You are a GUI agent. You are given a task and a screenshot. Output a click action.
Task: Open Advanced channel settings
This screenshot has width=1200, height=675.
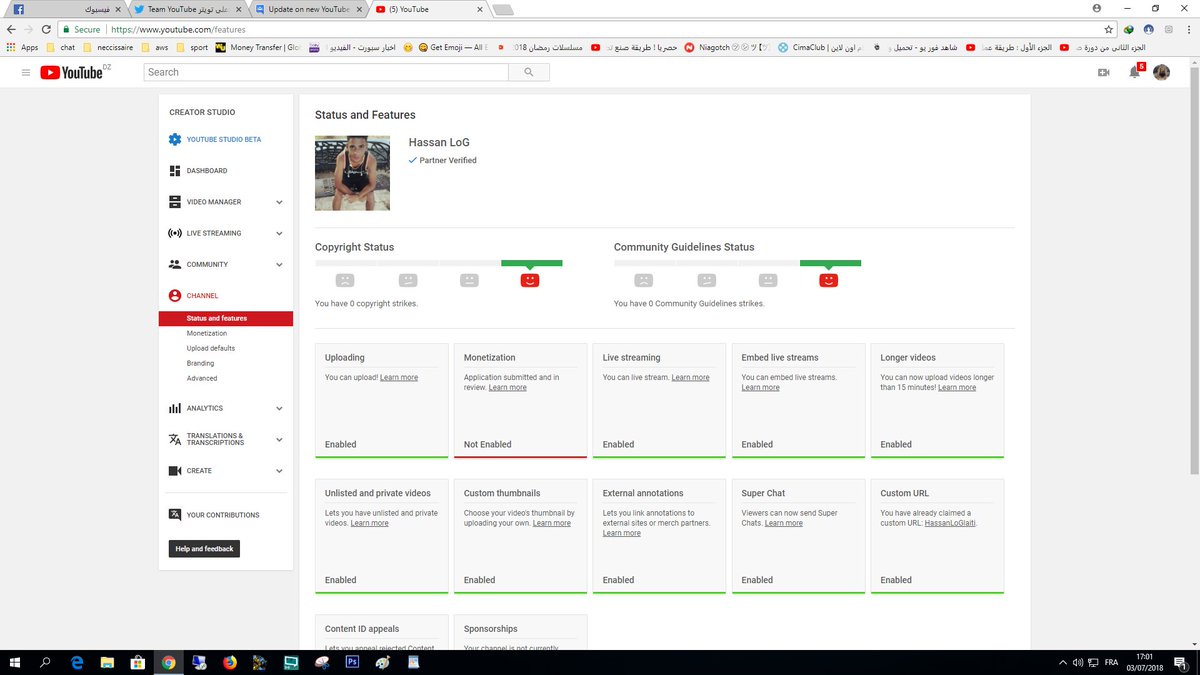coord(202,378)
